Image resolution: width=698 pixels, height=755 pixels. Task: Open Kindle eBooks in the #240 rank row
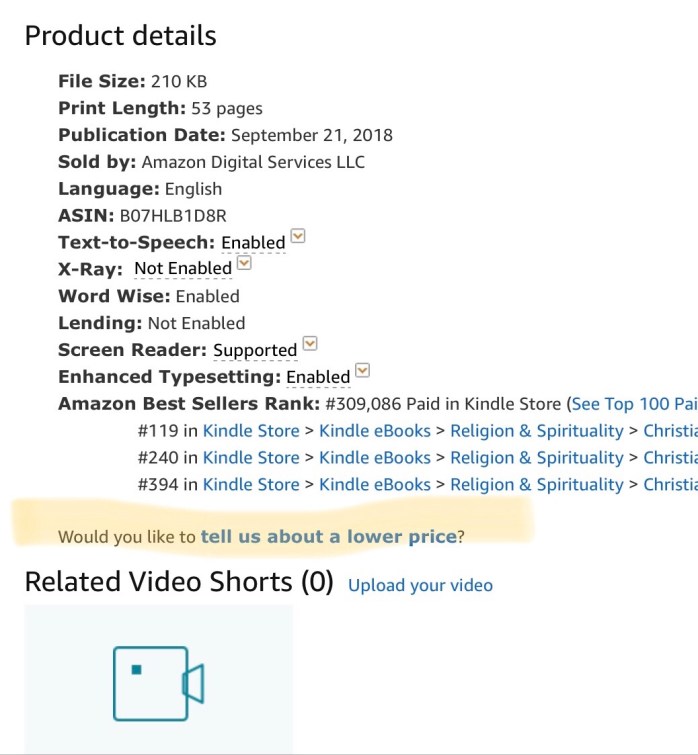(x=375, y=458)
